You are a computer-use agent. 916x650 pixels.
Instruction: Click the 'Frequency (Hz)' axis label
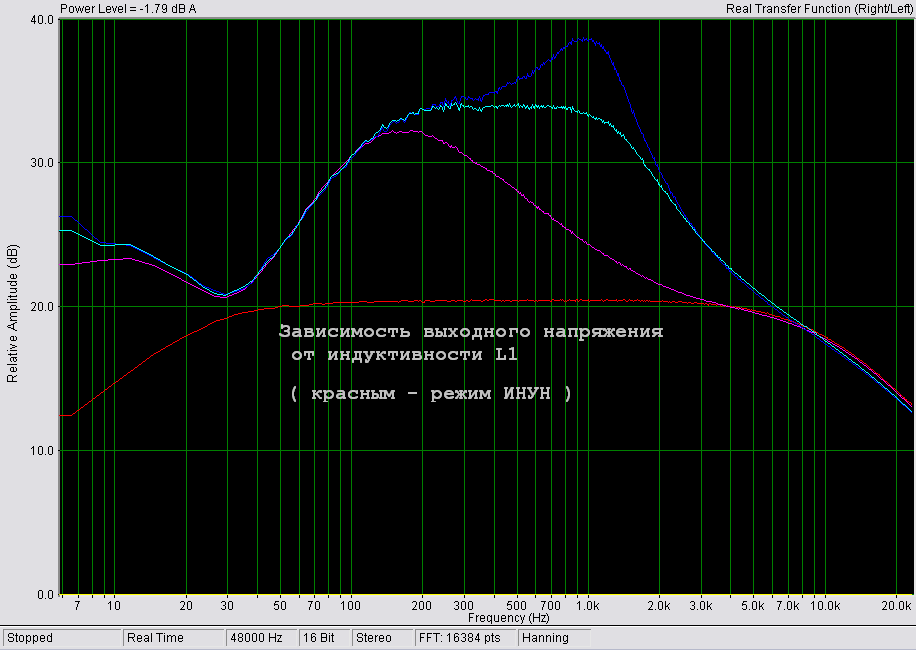(508, 617)
